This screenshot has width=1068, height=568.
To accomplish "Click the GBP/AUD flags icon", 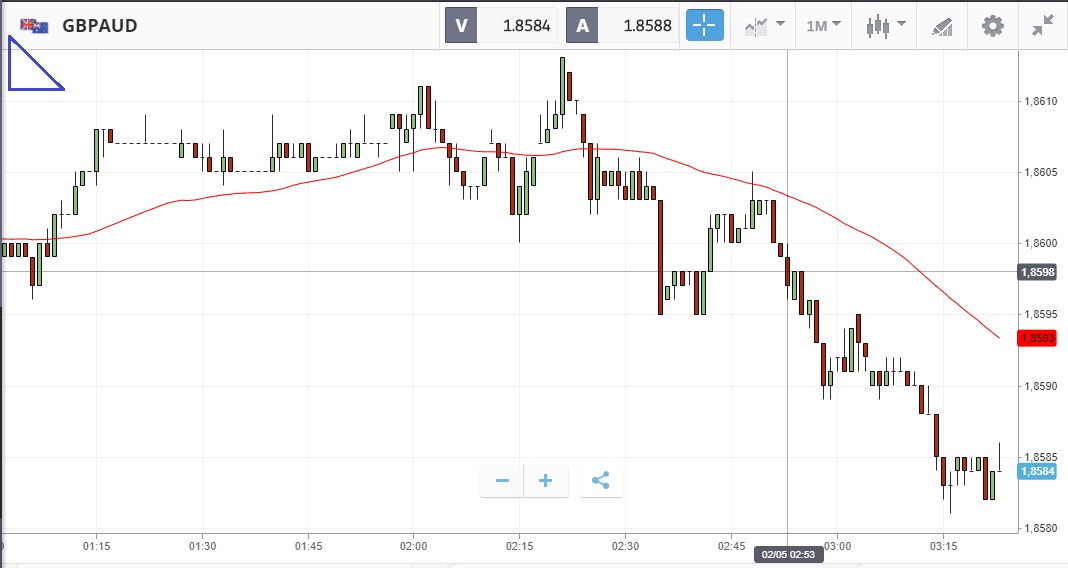I will coord(34,26).
